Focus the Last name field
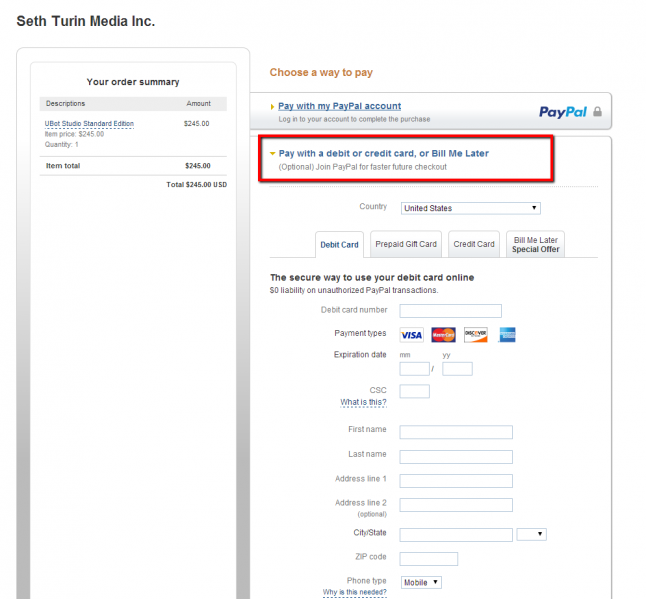646x599 pixels. point(456,457)
